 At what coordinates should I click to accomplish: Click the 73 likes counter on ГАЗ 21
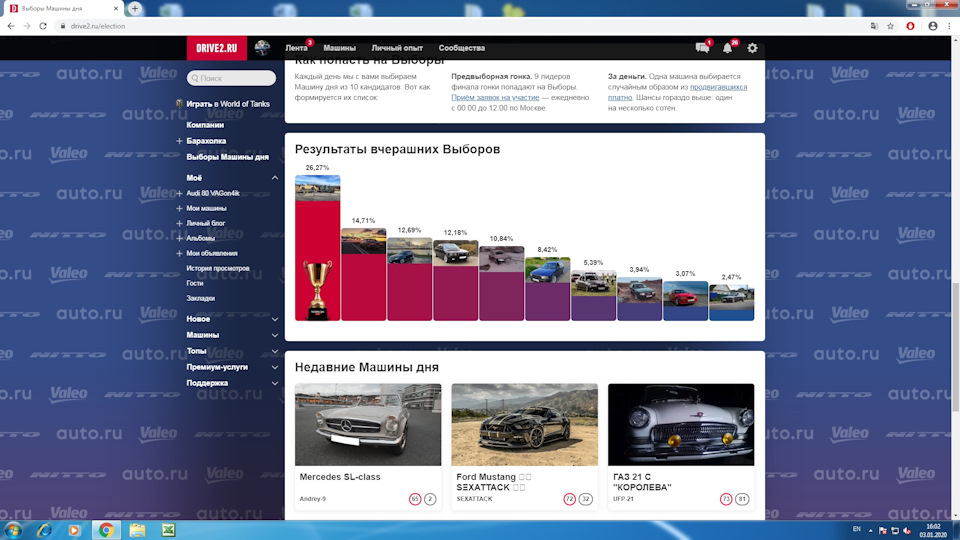[726, 499]
